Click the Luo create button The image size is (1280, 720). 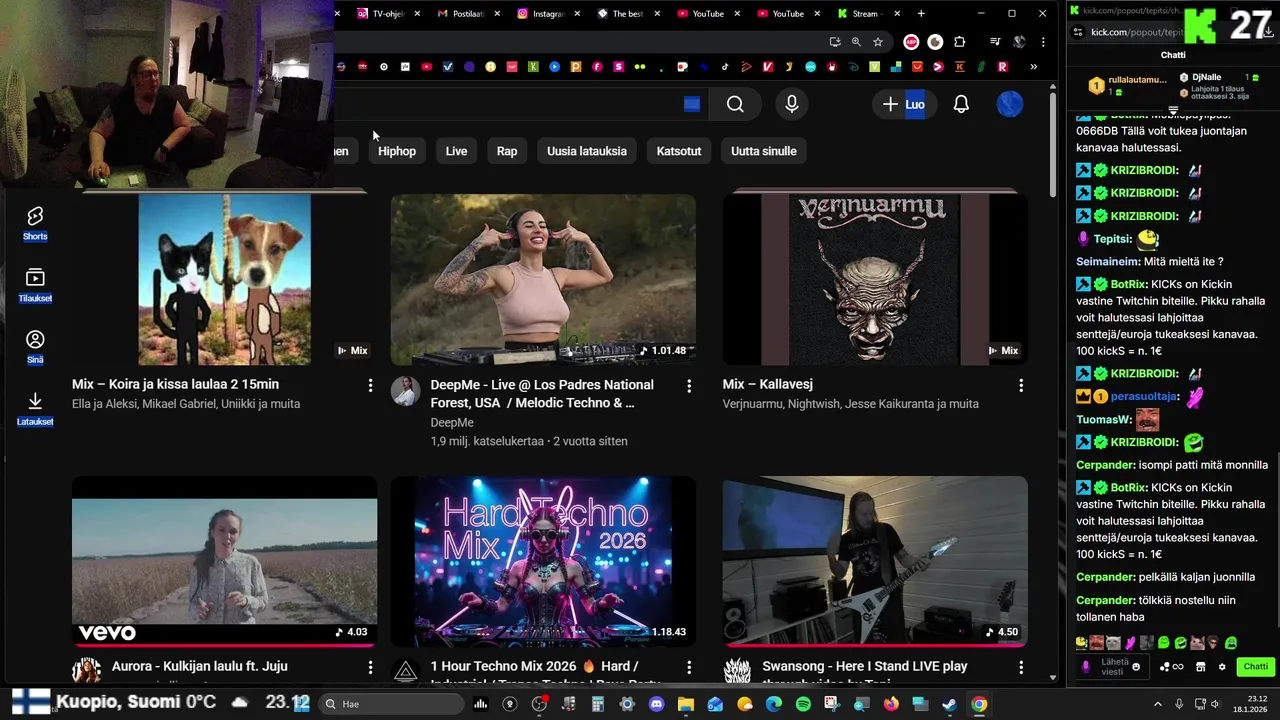pos(904,104)
